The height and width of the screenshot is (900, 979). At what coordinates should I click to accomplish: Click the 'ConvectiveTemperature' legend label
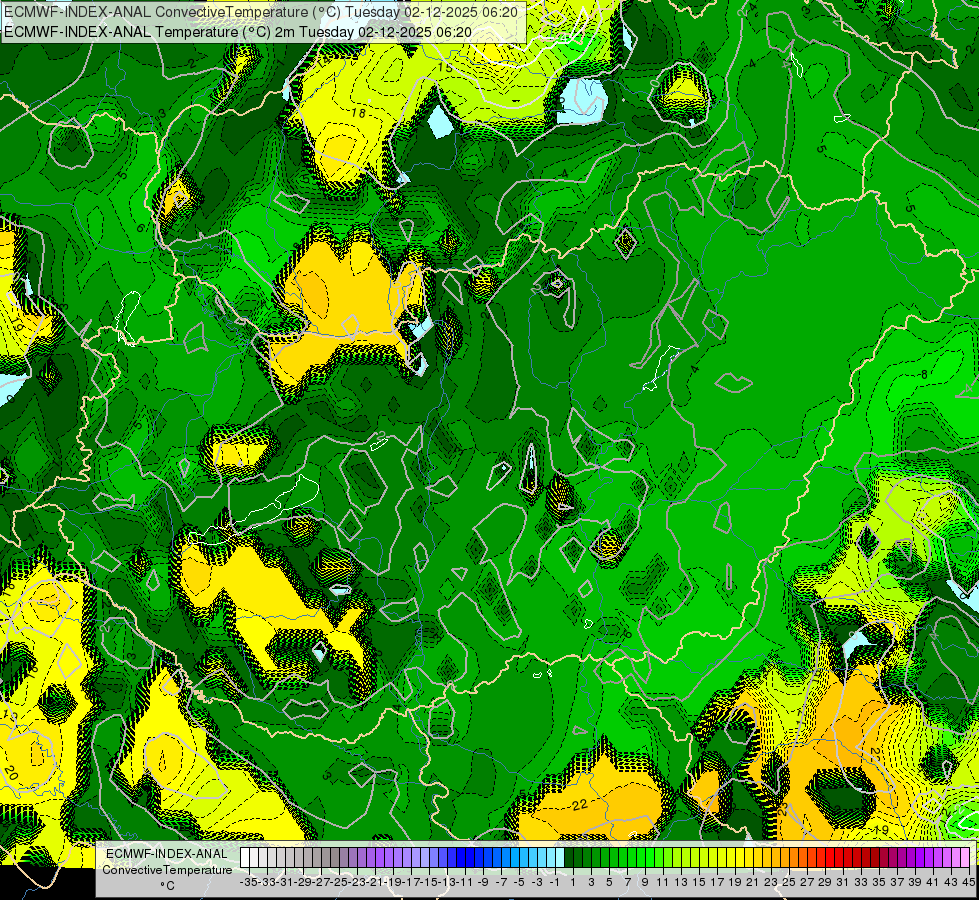tap(167, 869)
